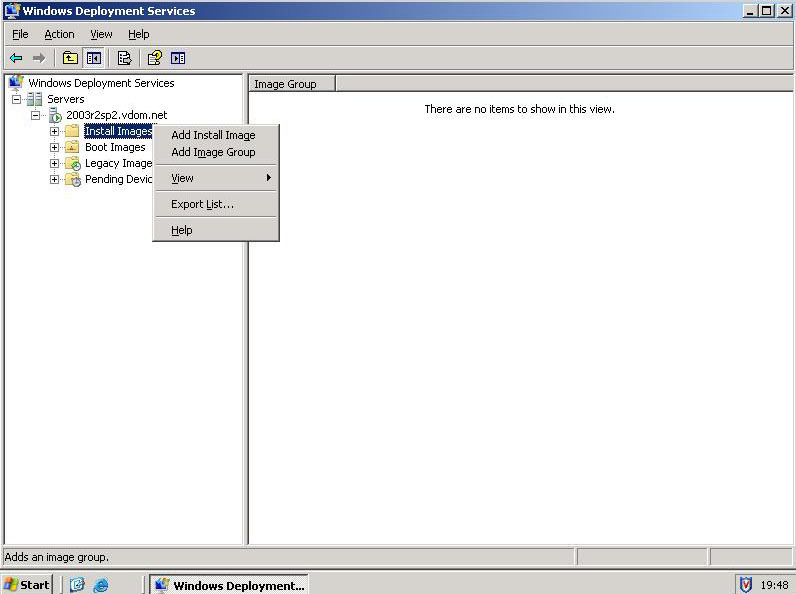Select the Servers tree item label
This screenshot has height=594, width=796.
point(65,99)
